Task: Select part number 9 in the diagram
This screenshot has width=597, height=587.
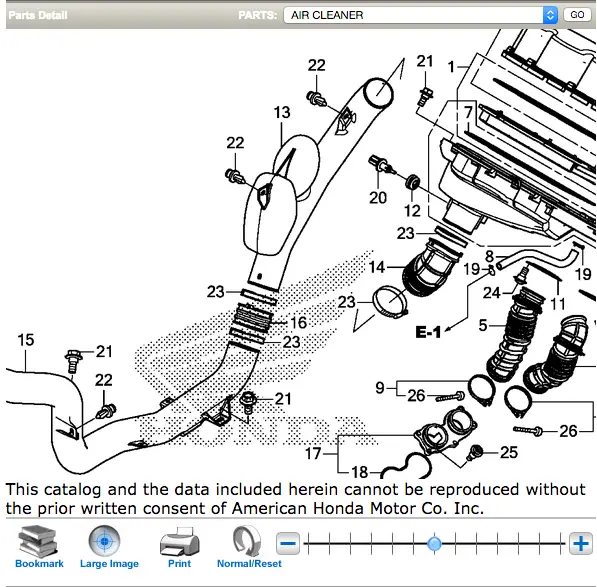Action: (x=380, y=388)
